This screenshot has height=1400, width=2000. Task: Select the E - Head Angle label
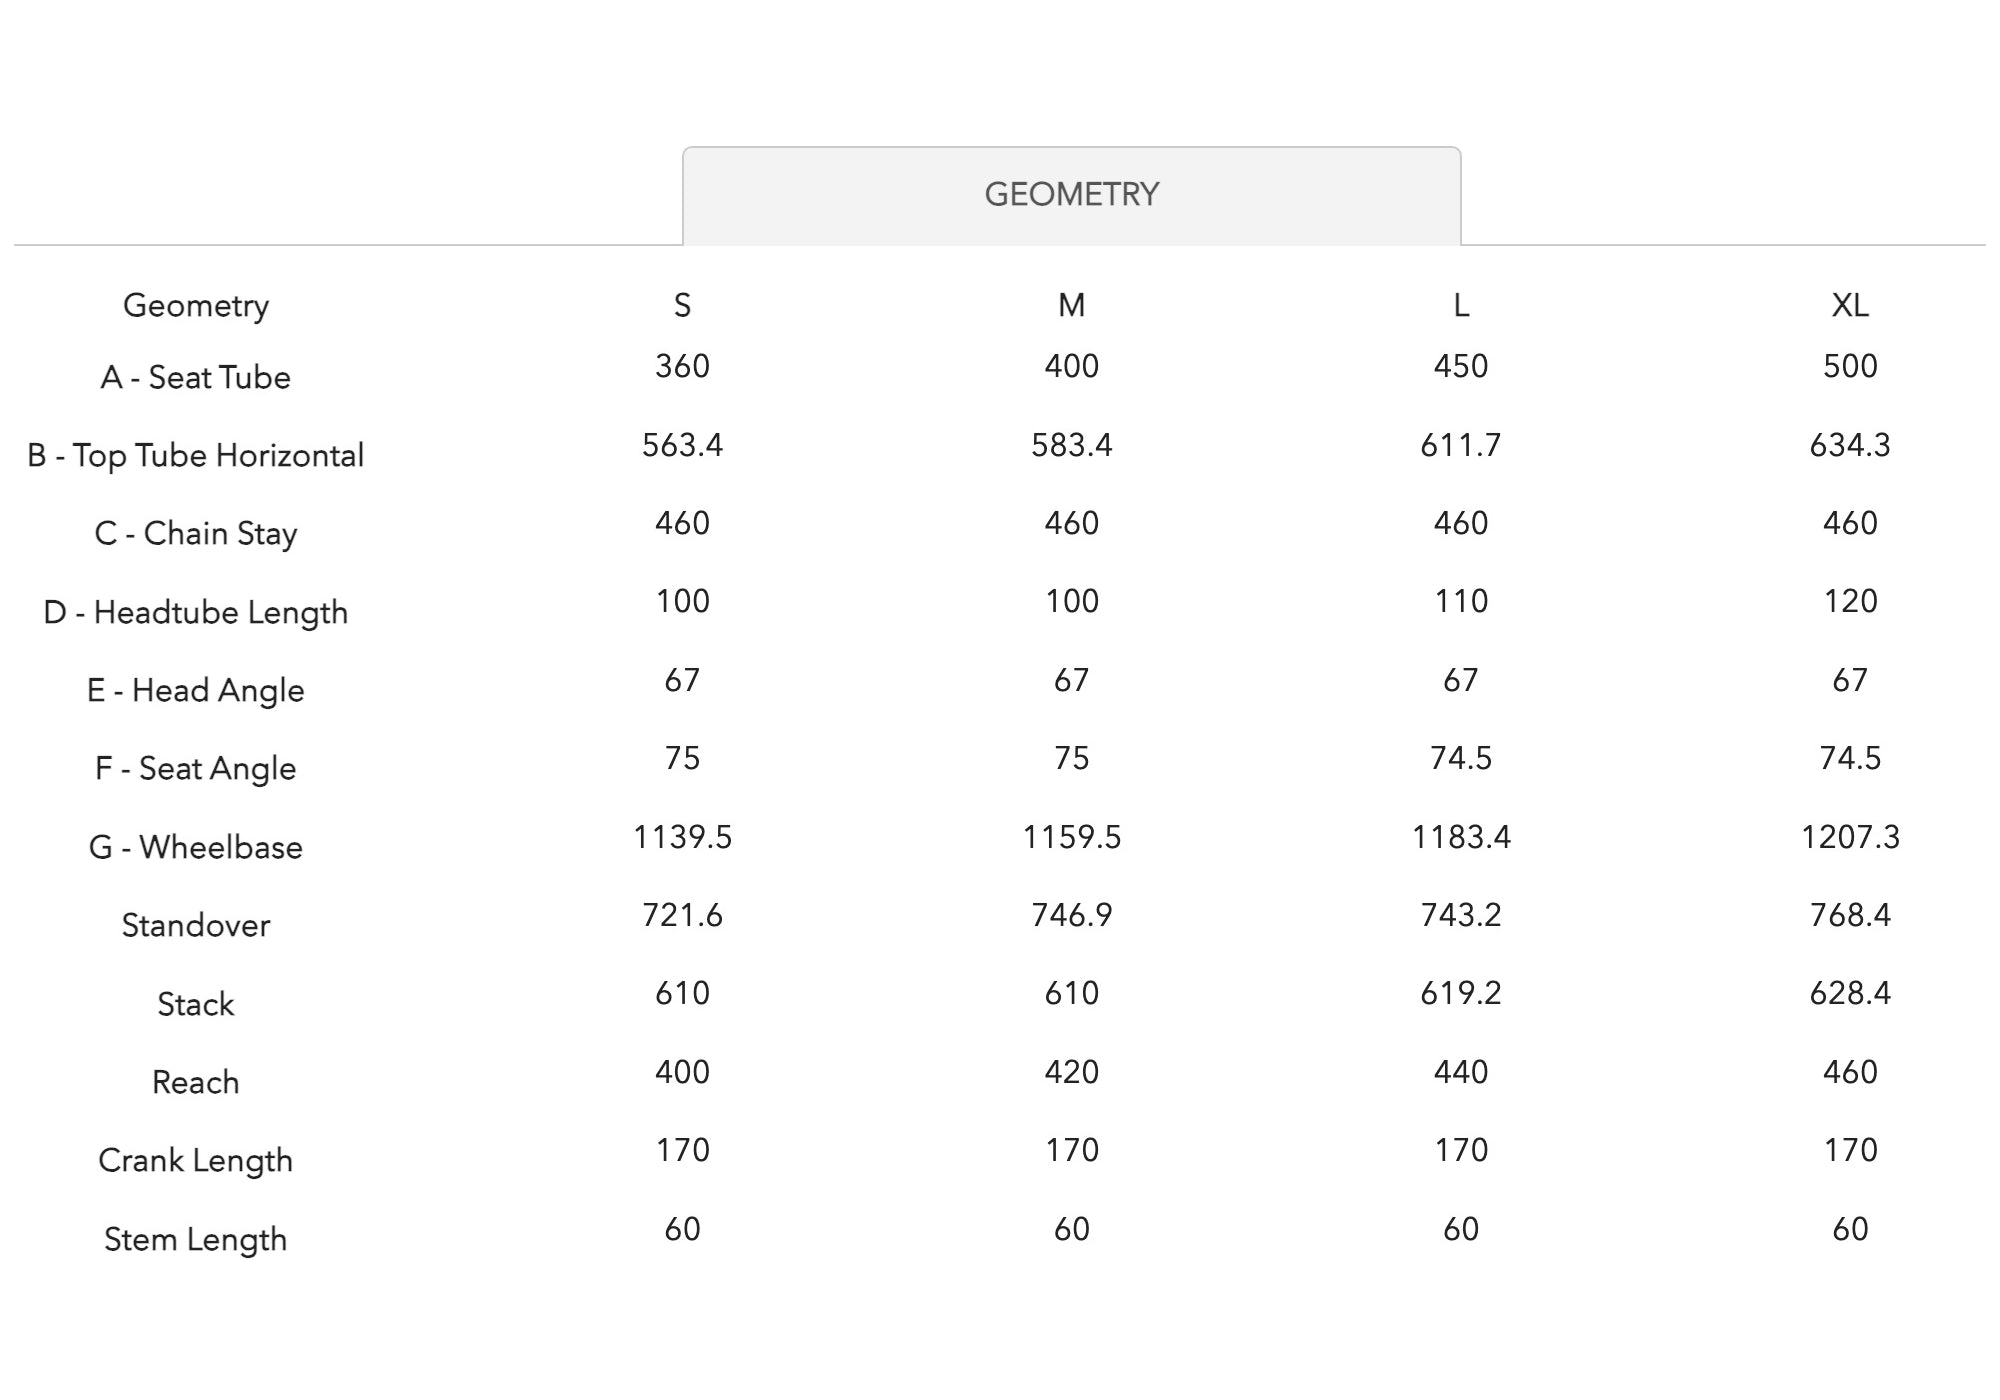point(196,690)
